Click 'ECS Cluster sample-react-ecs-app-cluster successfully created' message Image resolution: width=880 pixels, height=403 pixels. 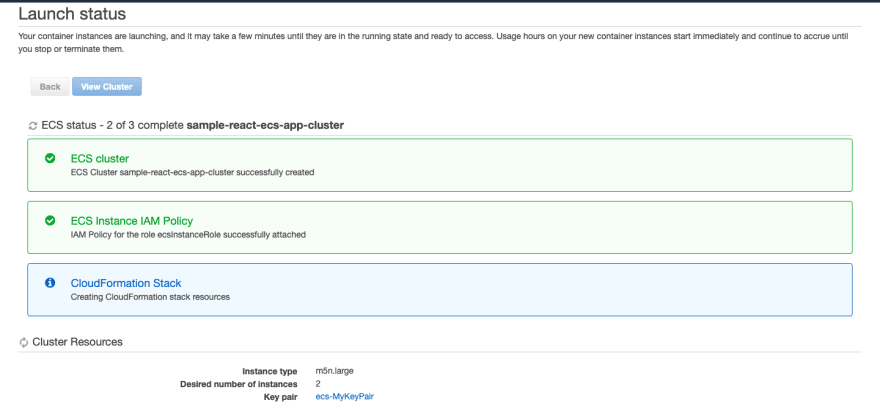pos(192,172)
